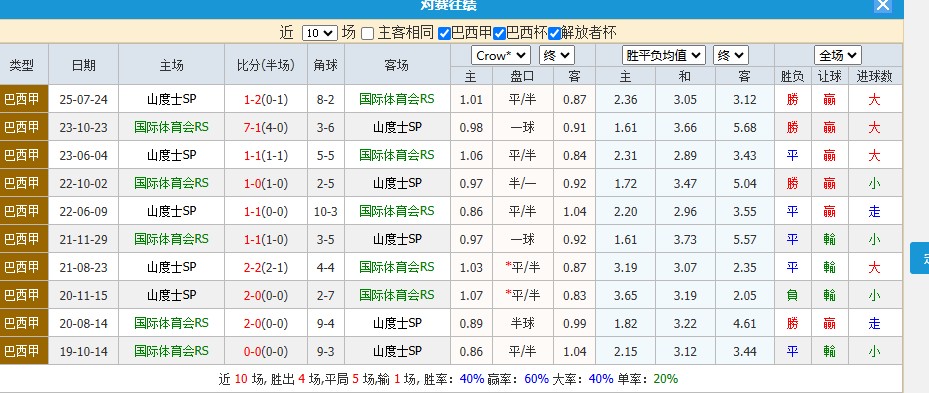This screenshot has width=929, height=393.
Task: Click the odds value 4.61
Action: pyautogui.click(x=744, y=324)
